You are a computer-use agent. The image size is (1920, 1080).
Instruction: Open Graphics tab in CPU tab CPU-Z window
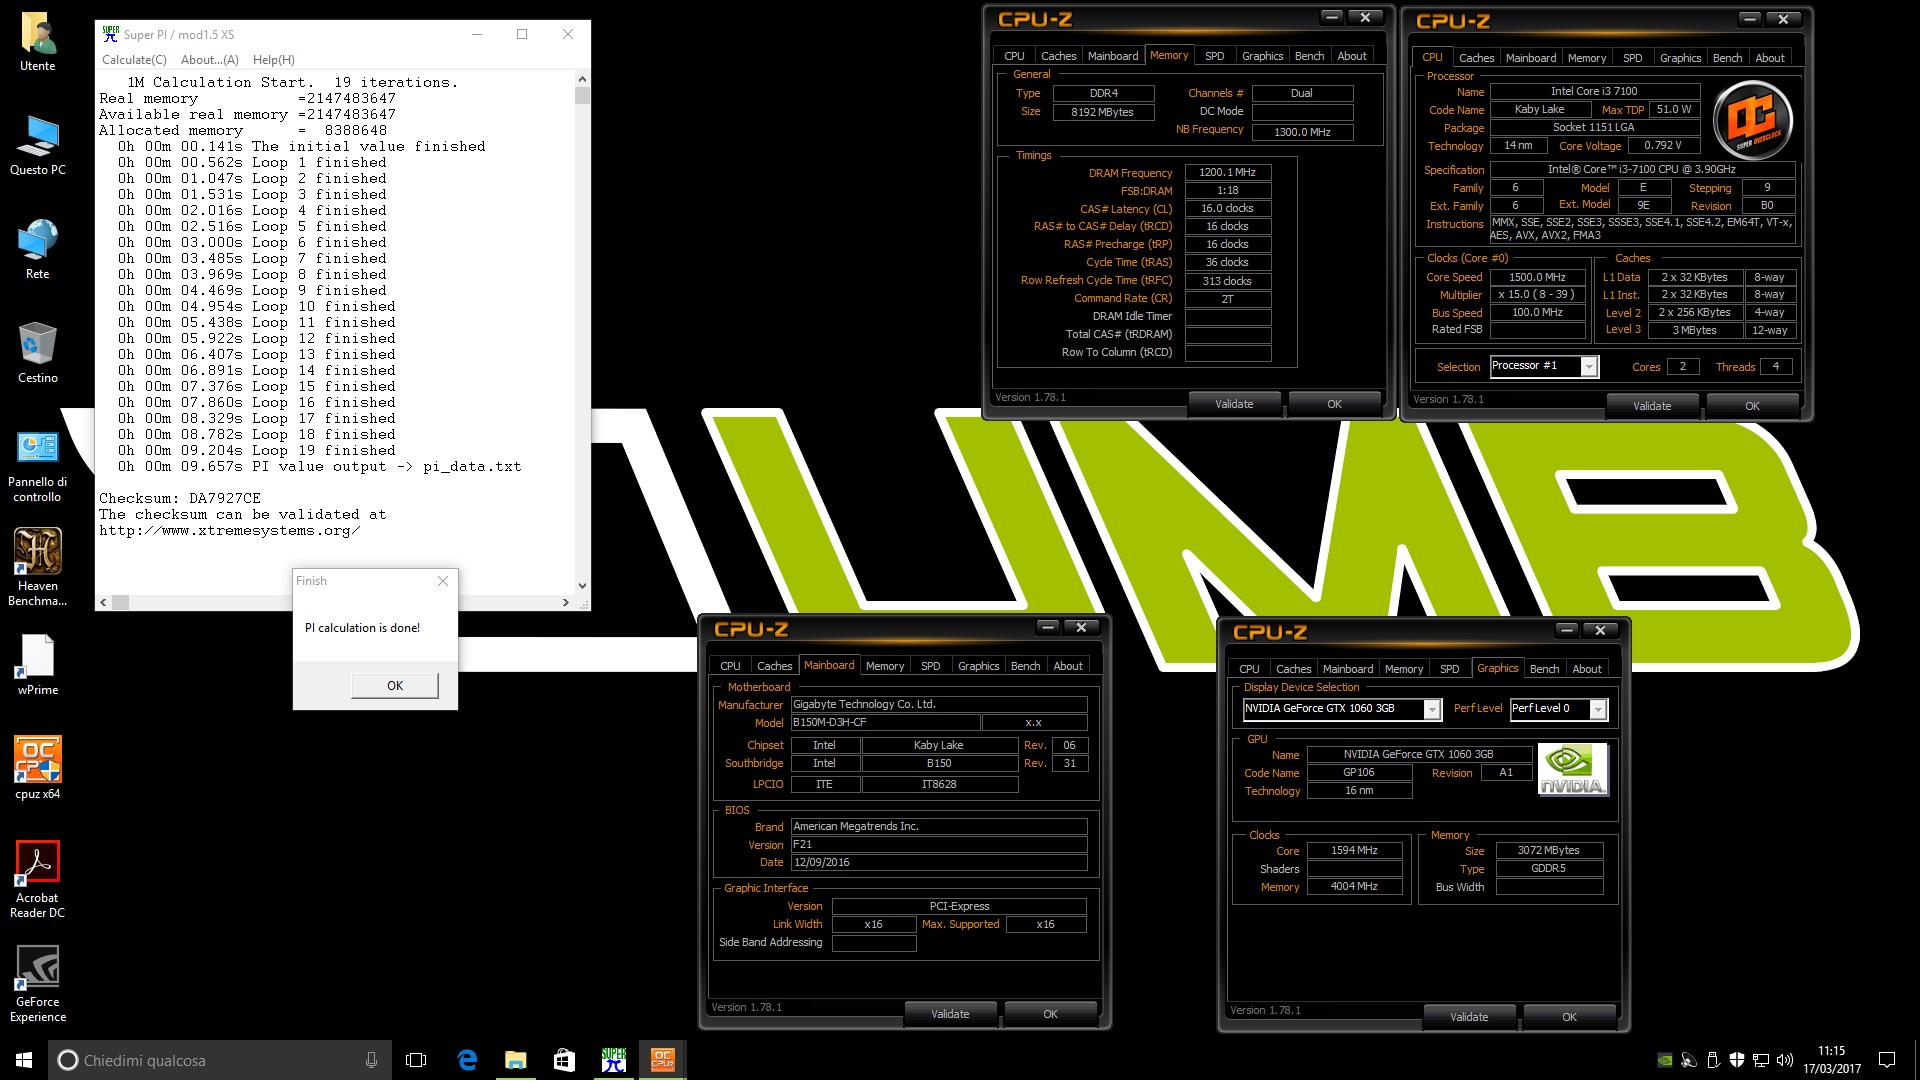pyautogui.click(x=1680, y=58)
